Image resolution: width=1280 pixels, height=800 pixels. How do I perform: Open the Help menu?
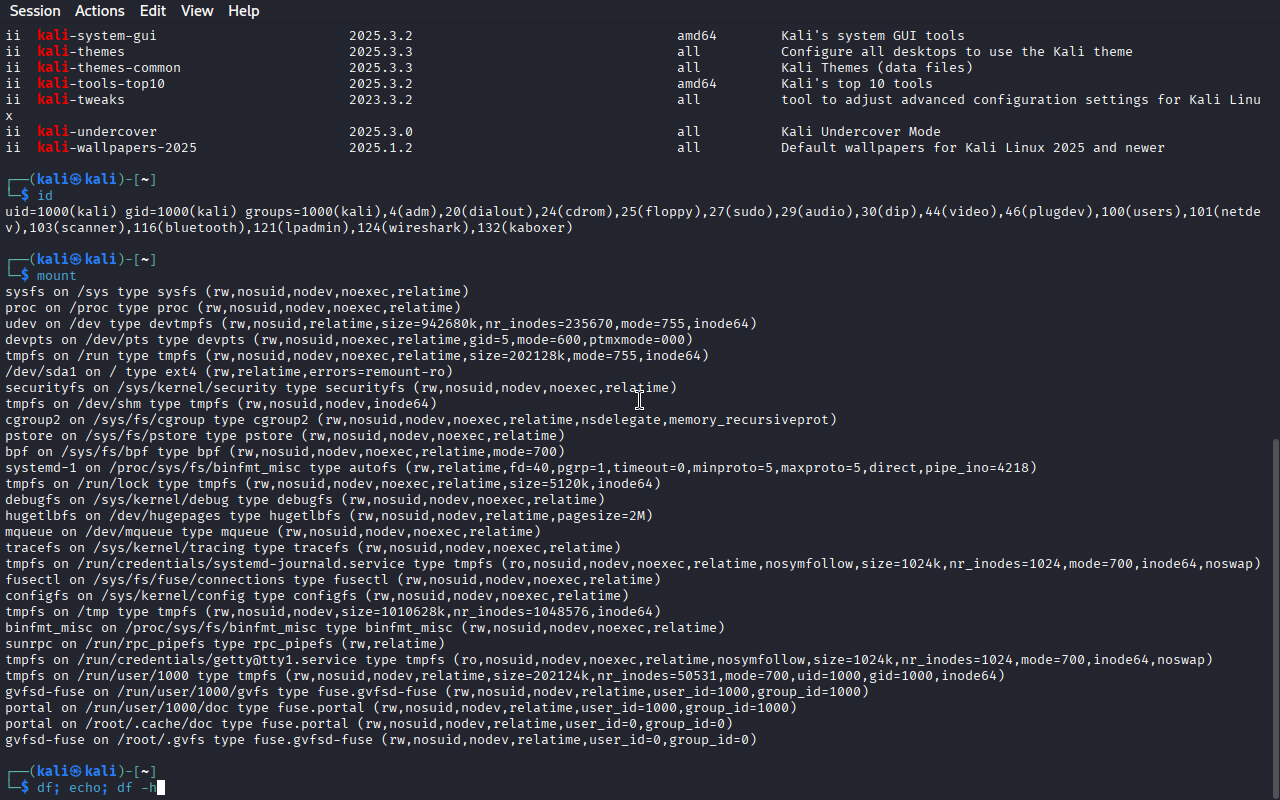pos(243,11)
